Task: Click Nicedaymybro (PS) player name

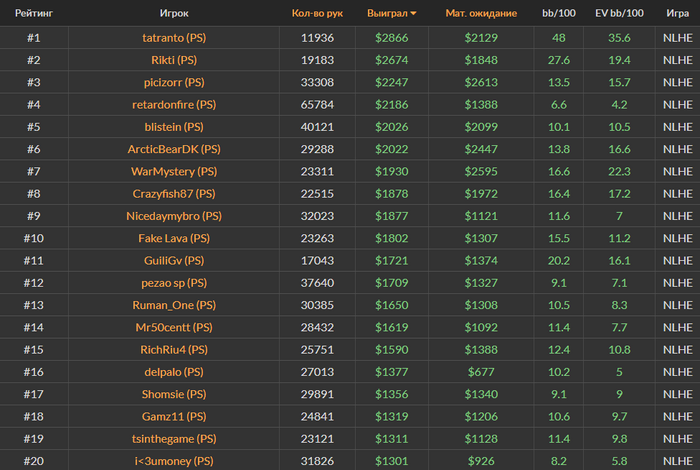Action: tap(174, 216)
